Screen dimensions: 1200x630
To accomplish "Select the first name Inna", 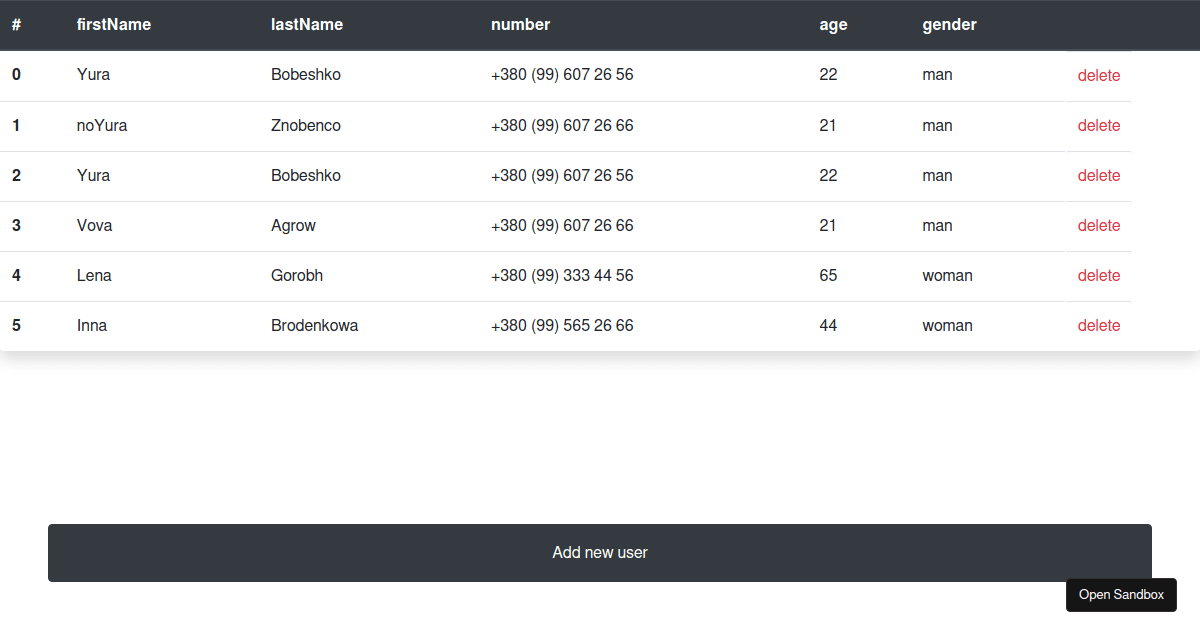I will click(x=92, y=326).
